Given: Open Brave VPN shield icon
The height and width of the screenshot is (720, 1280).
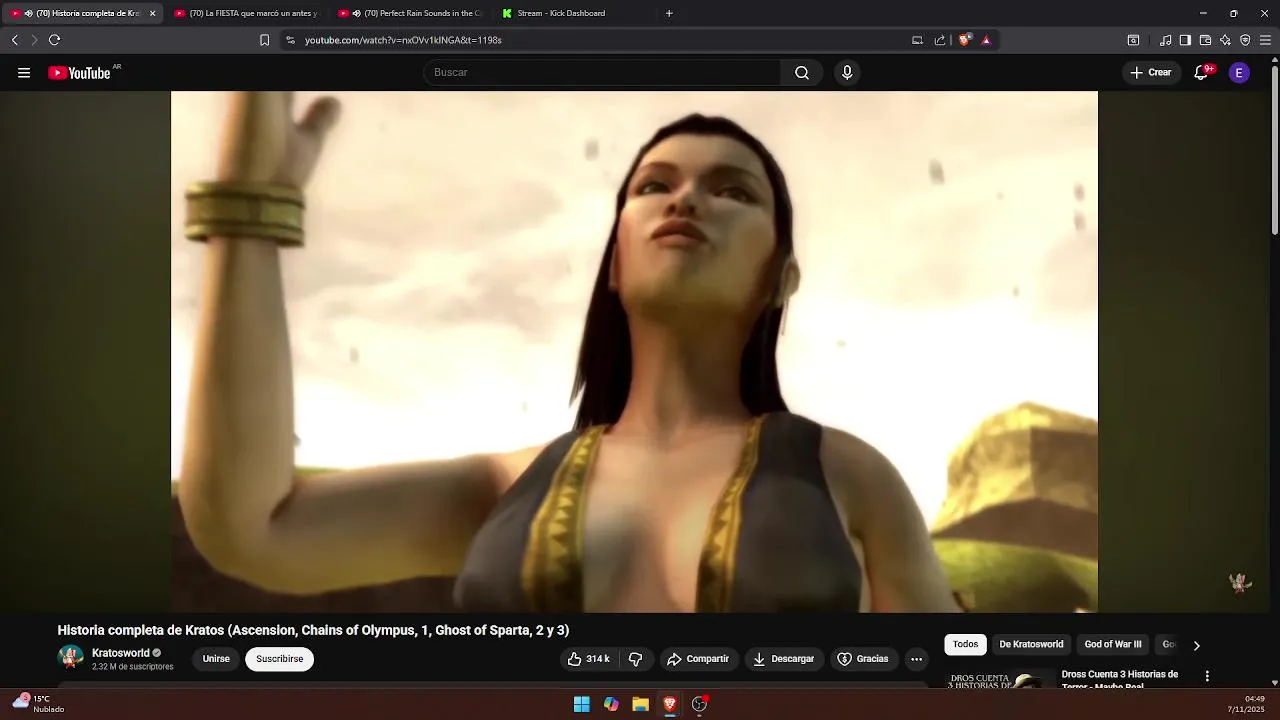Looking at the screenshot, I should [1245, 40].
